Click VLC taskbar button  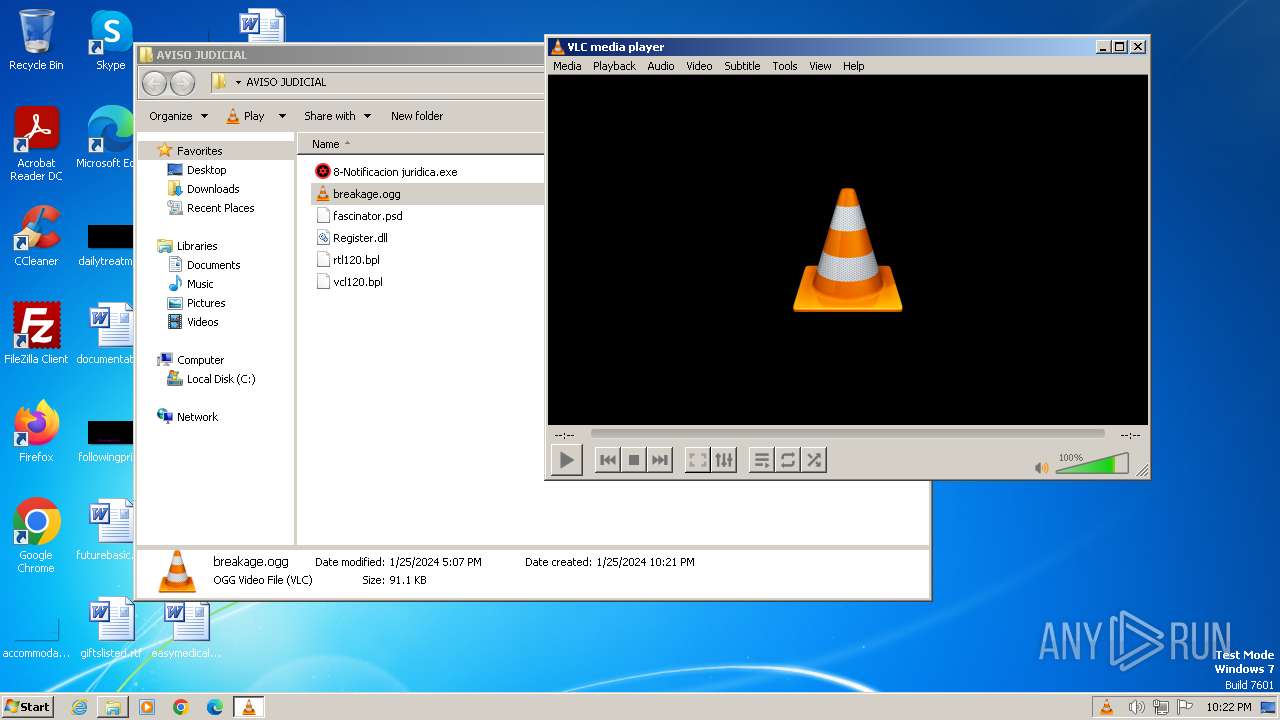tap(248, 707)
